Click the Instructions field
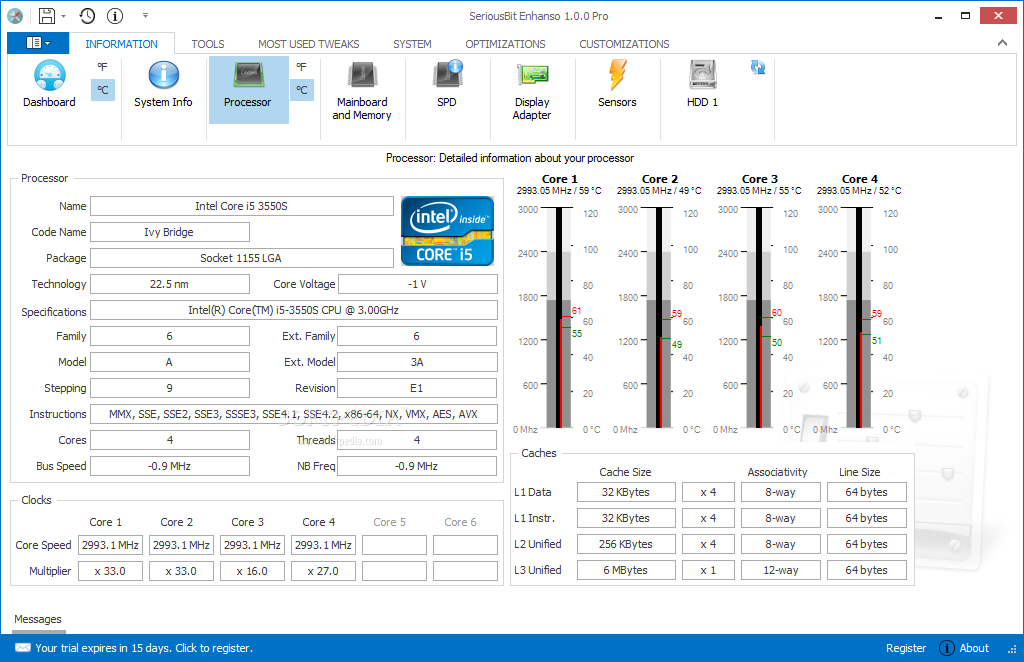The height and width of the screenshot is (662, 1024). 294,414
